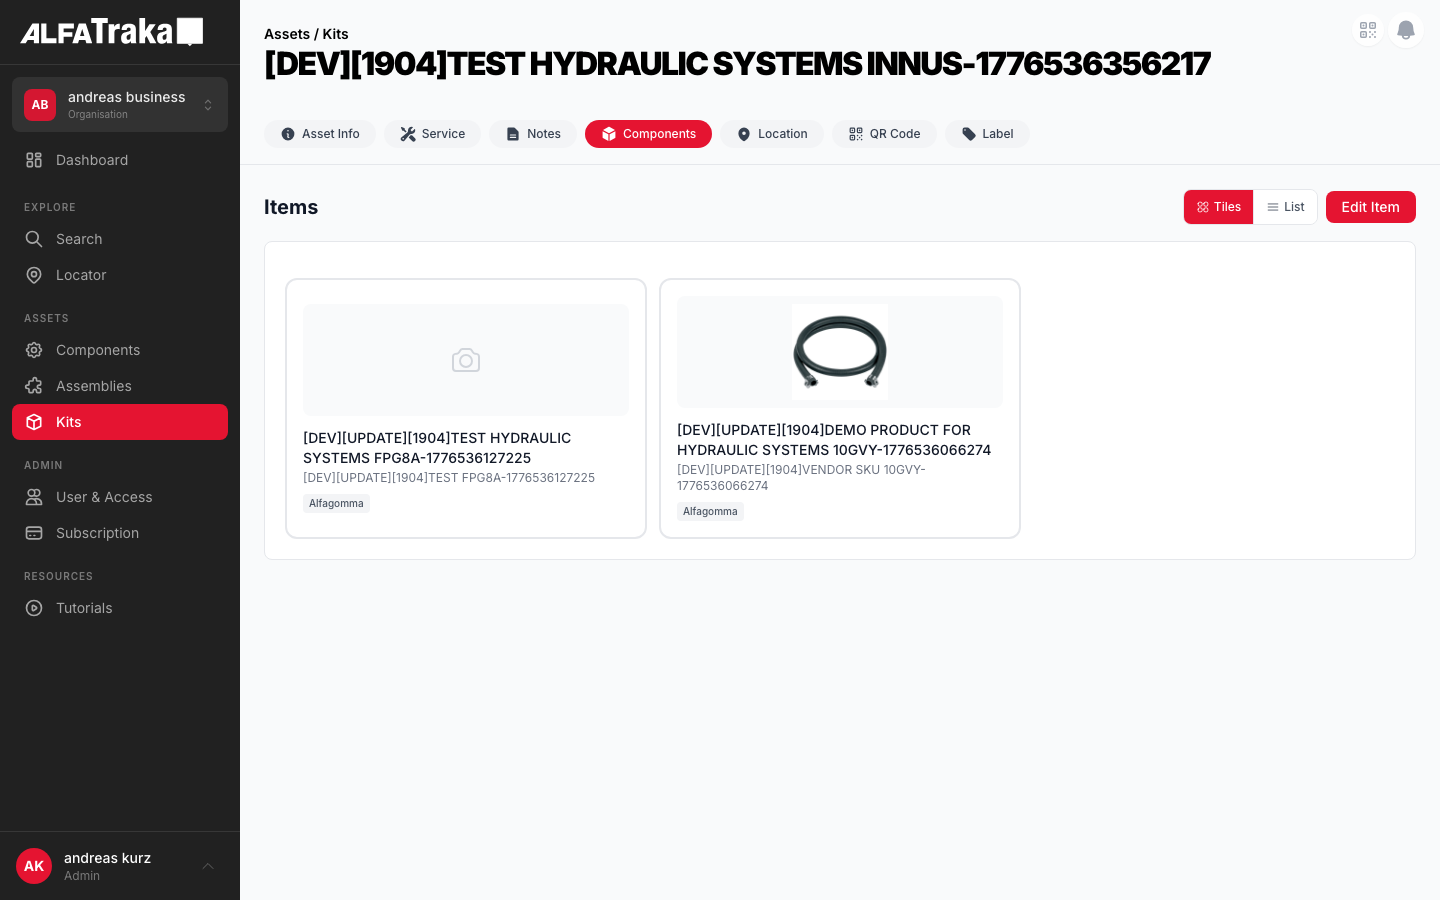Open the notifications bell
This screenshot has width=1440, height=900.
pos(1405,30)
